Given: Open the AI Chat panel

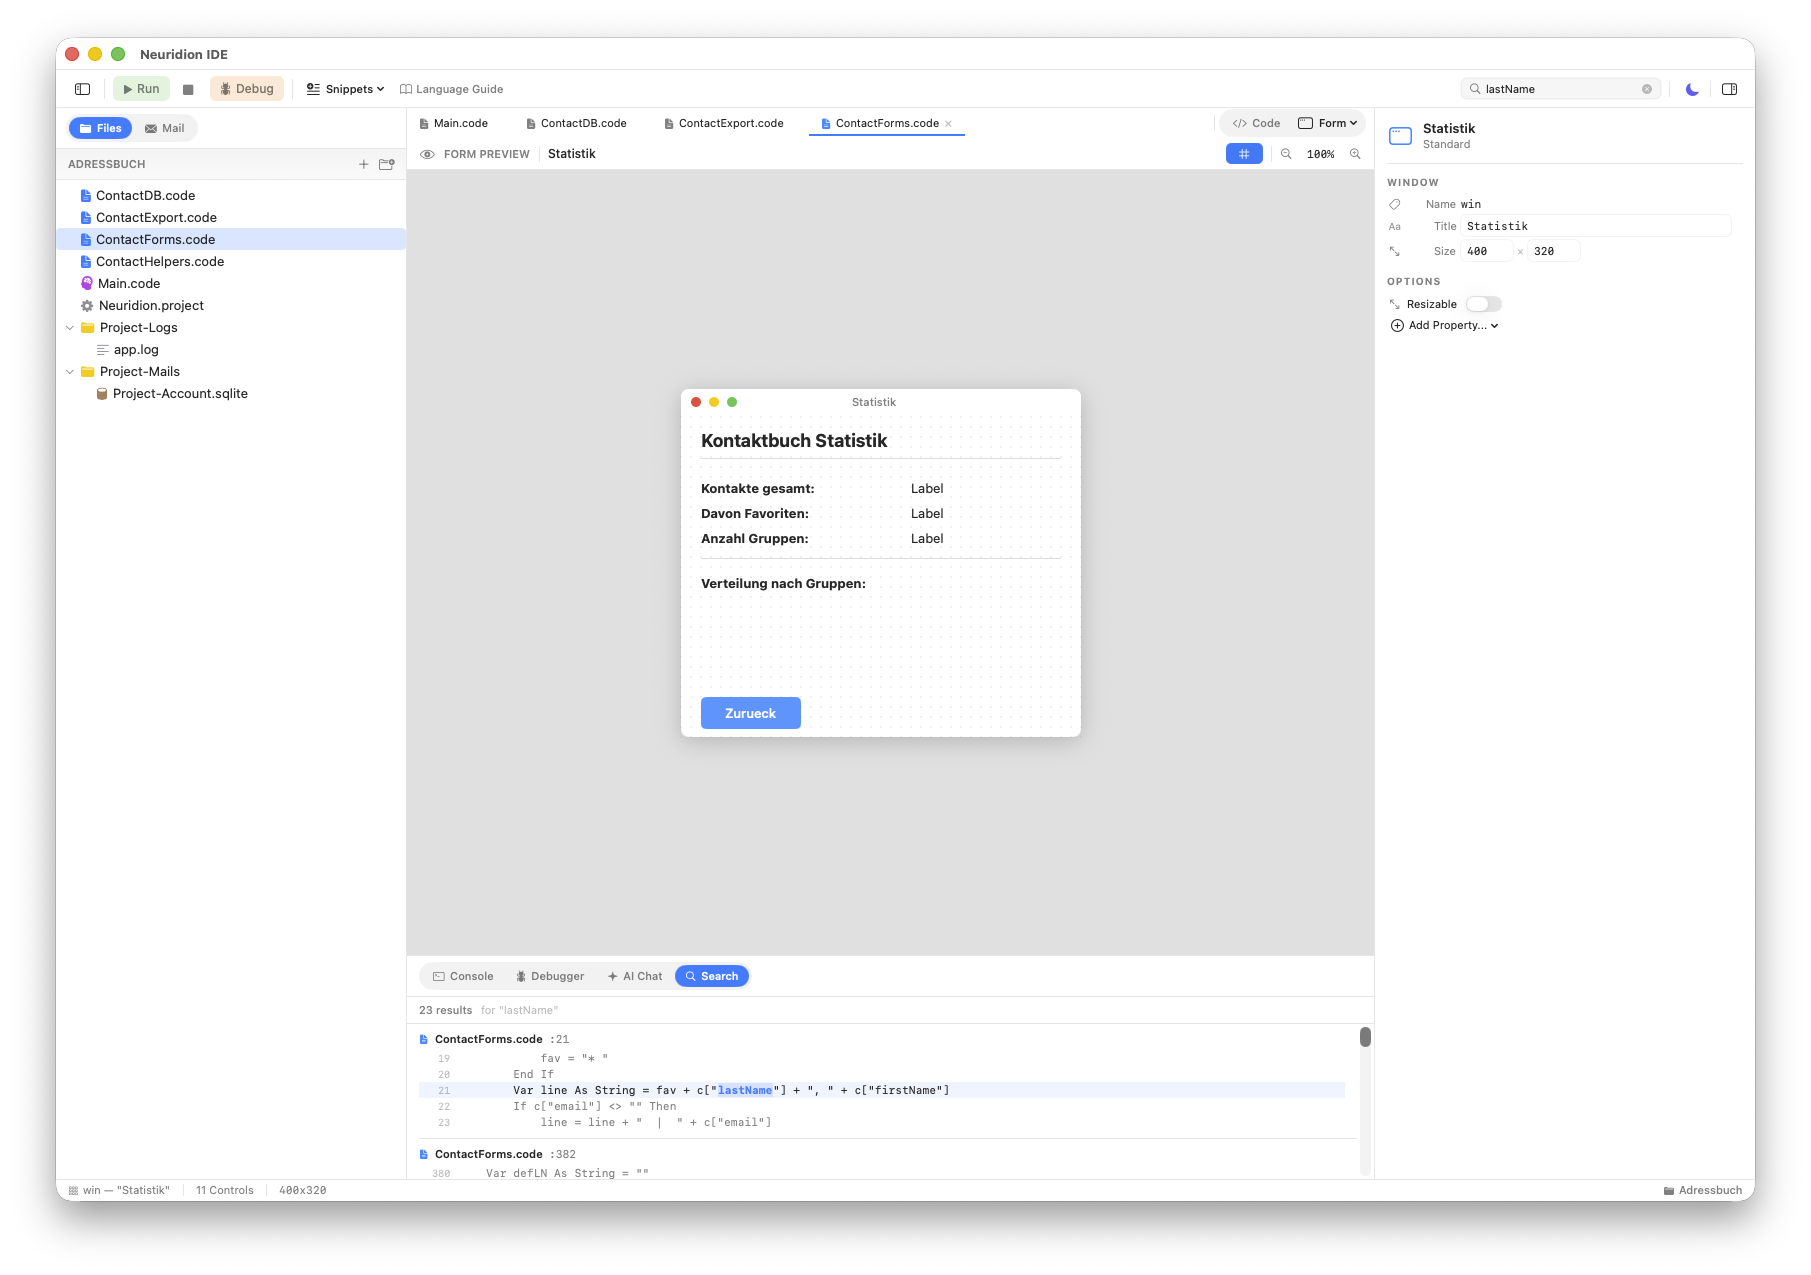Looking at the screenshot, I should pos(634,975).
